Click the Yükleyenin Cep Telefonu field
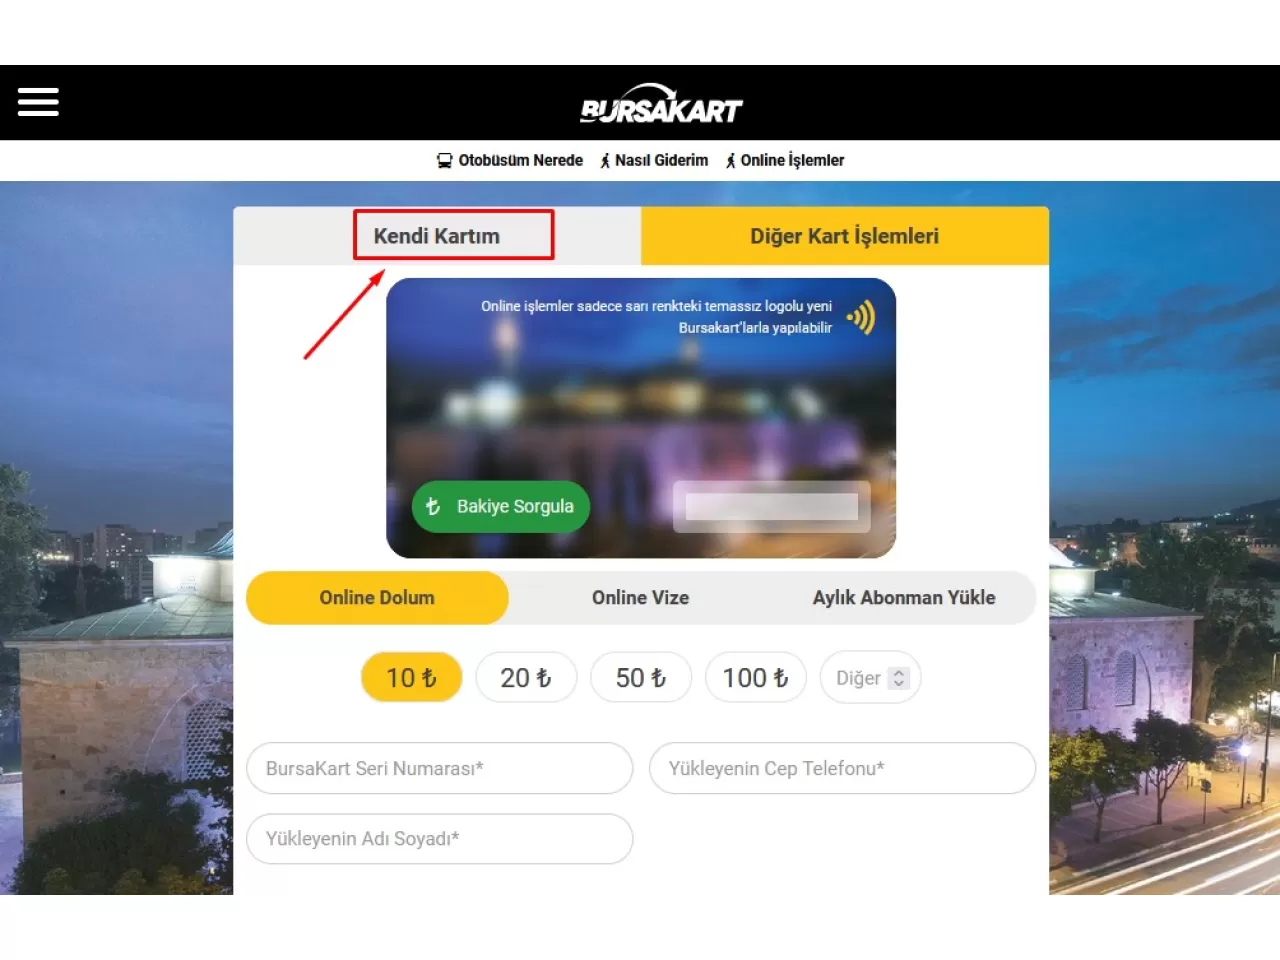Screen dimensions: 1280x960 tap(843, 769)
